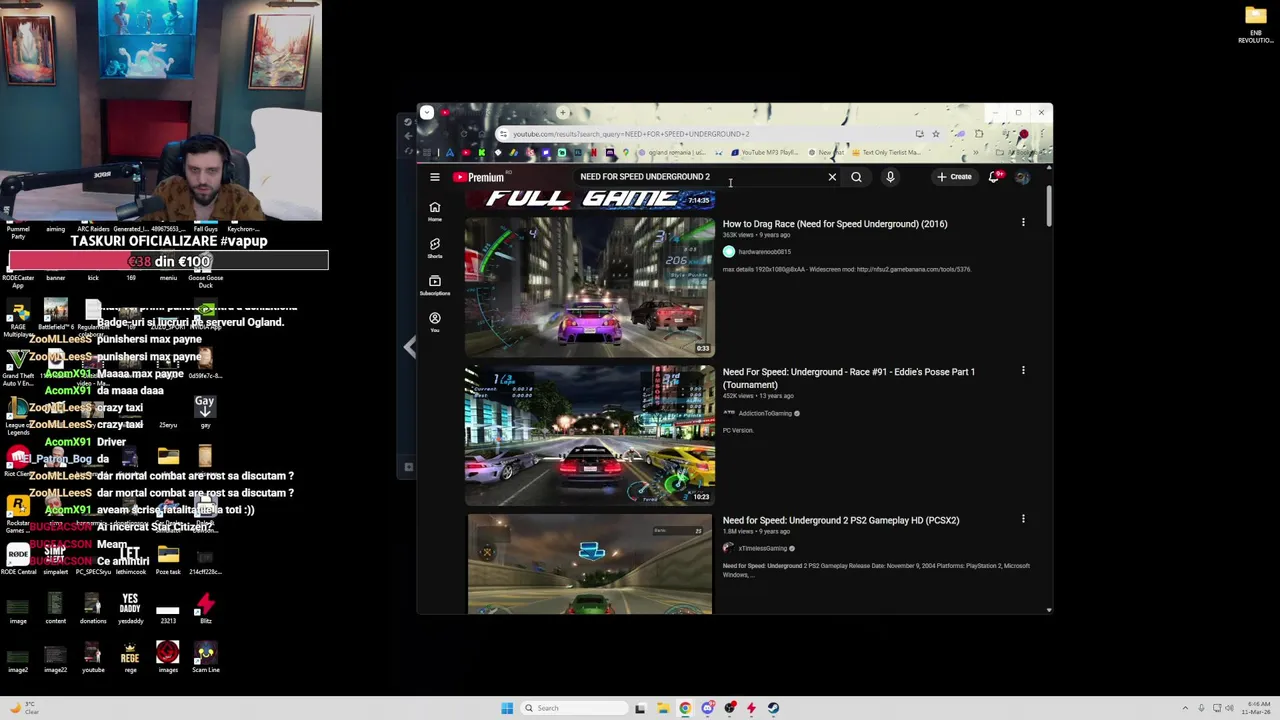
Task: Play Race #91 Eddie's Posse thumbnail
Action: pos(590,435)
